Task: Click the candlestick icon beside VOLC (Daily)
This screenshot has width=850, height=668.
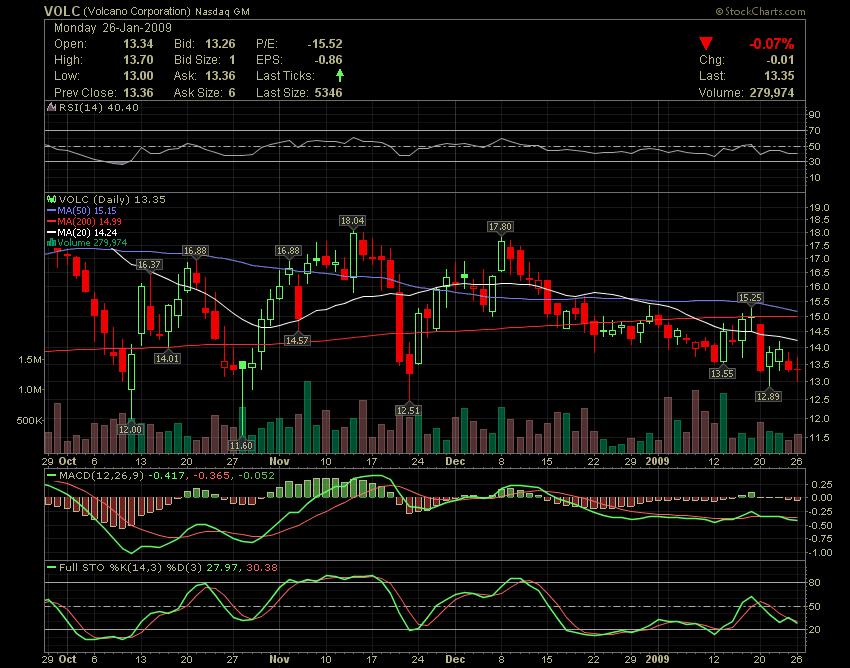Action: (51, 200)
